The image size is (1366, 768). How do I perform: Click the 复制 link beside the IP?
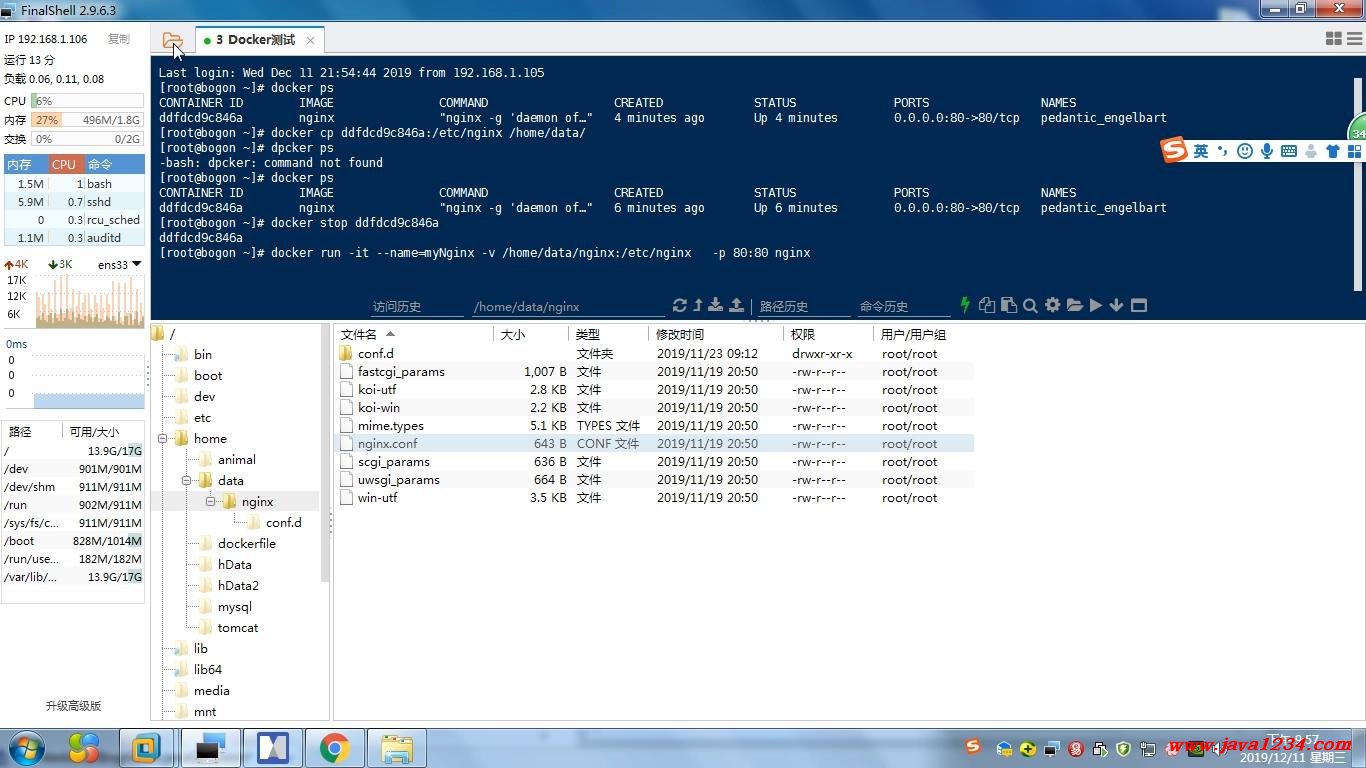[x=119, y=39]
